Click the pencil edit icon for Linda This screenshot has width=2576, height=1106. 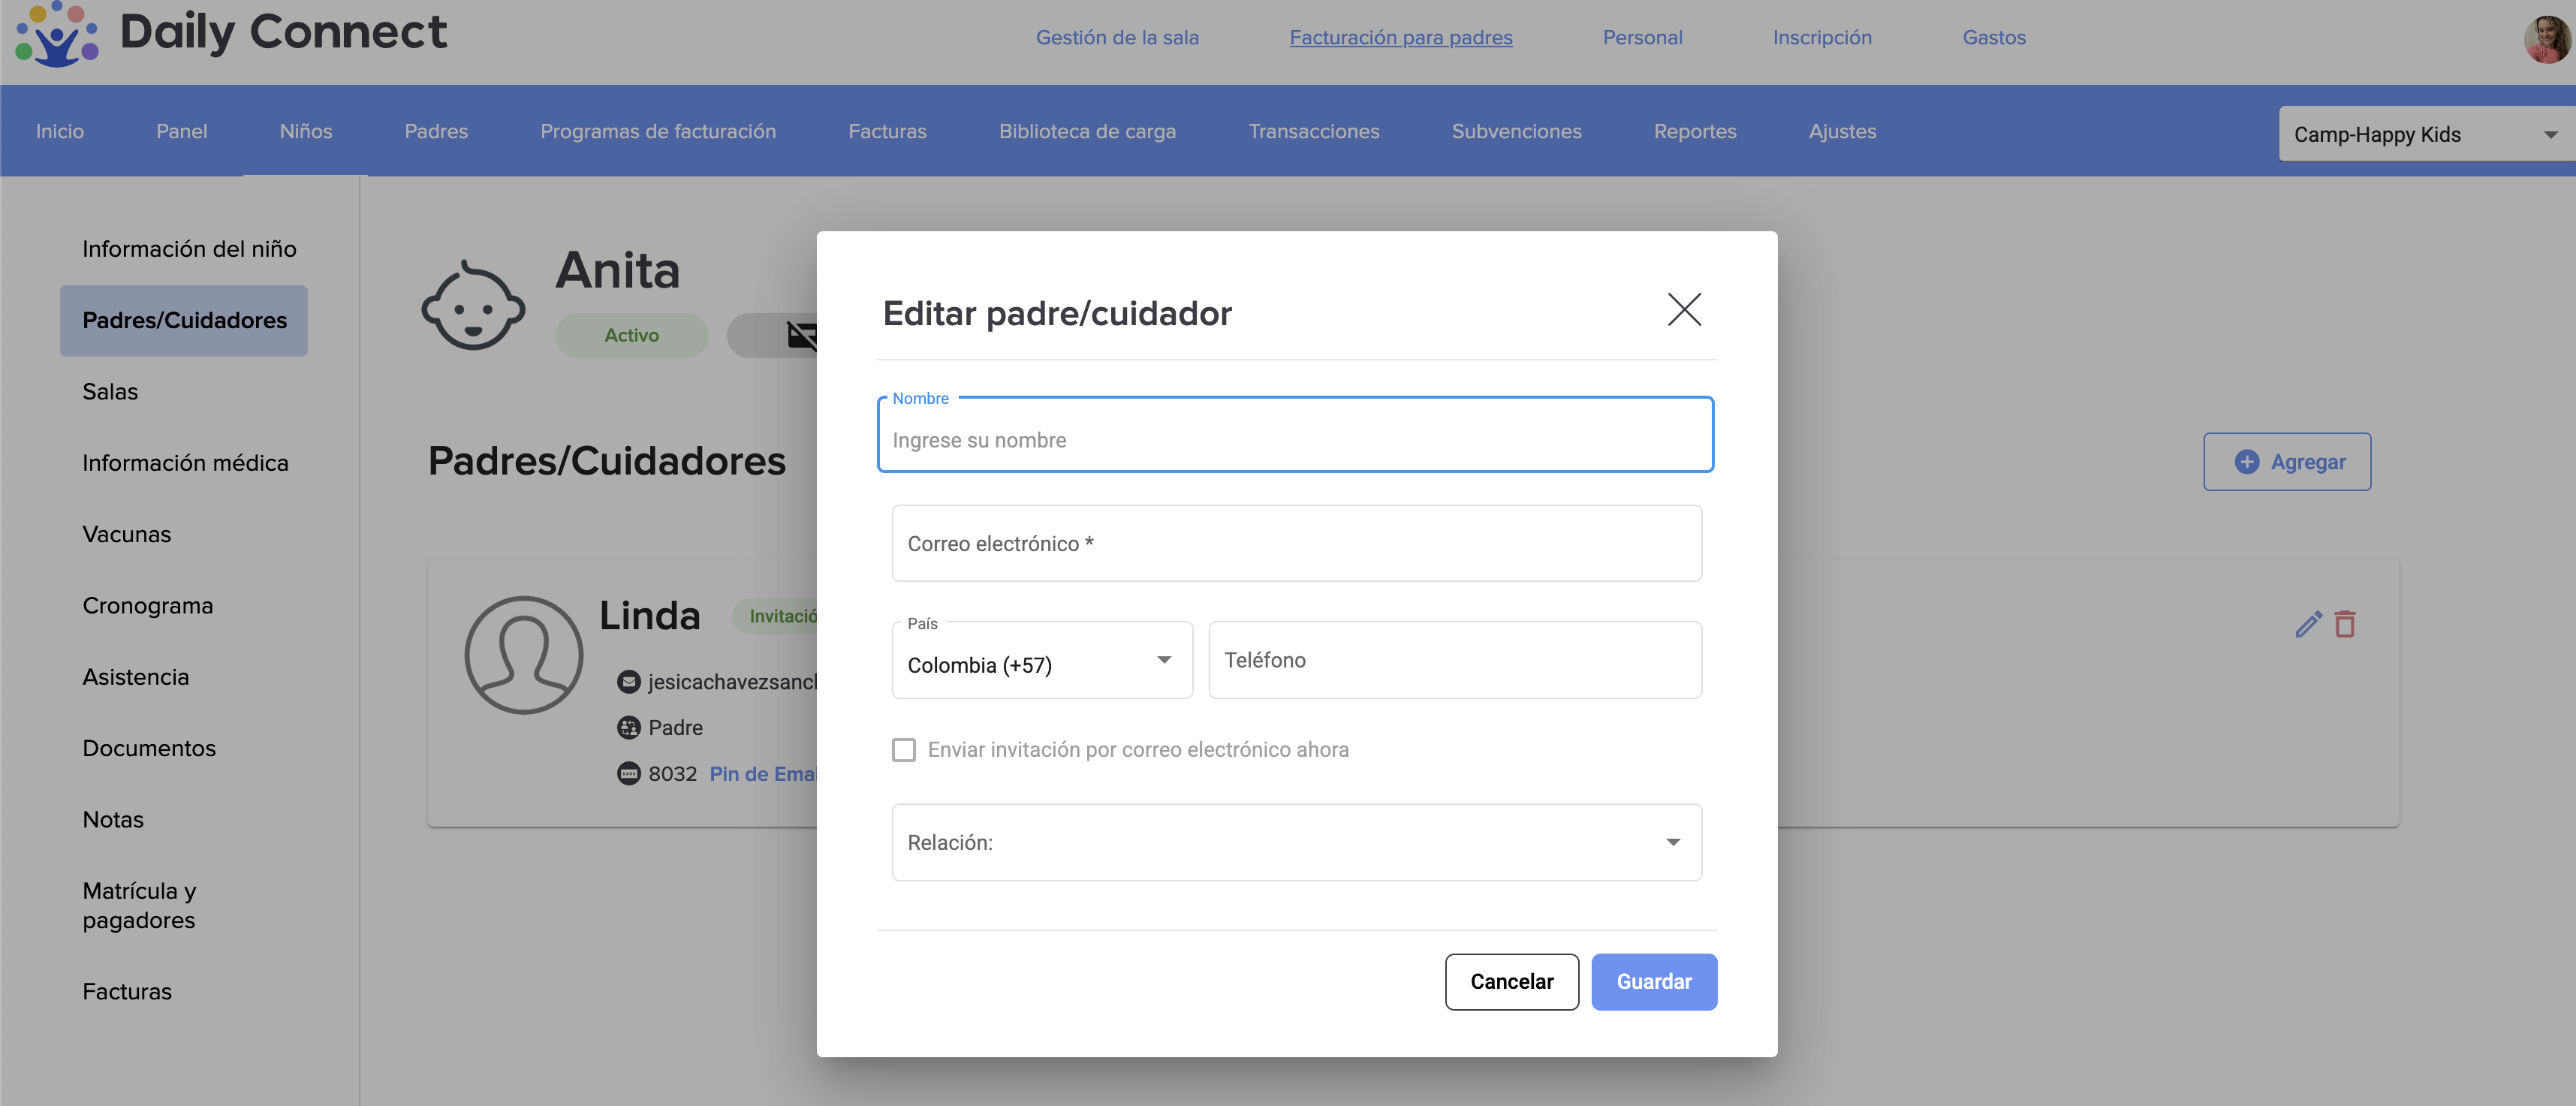click(x=2308, y=624)
